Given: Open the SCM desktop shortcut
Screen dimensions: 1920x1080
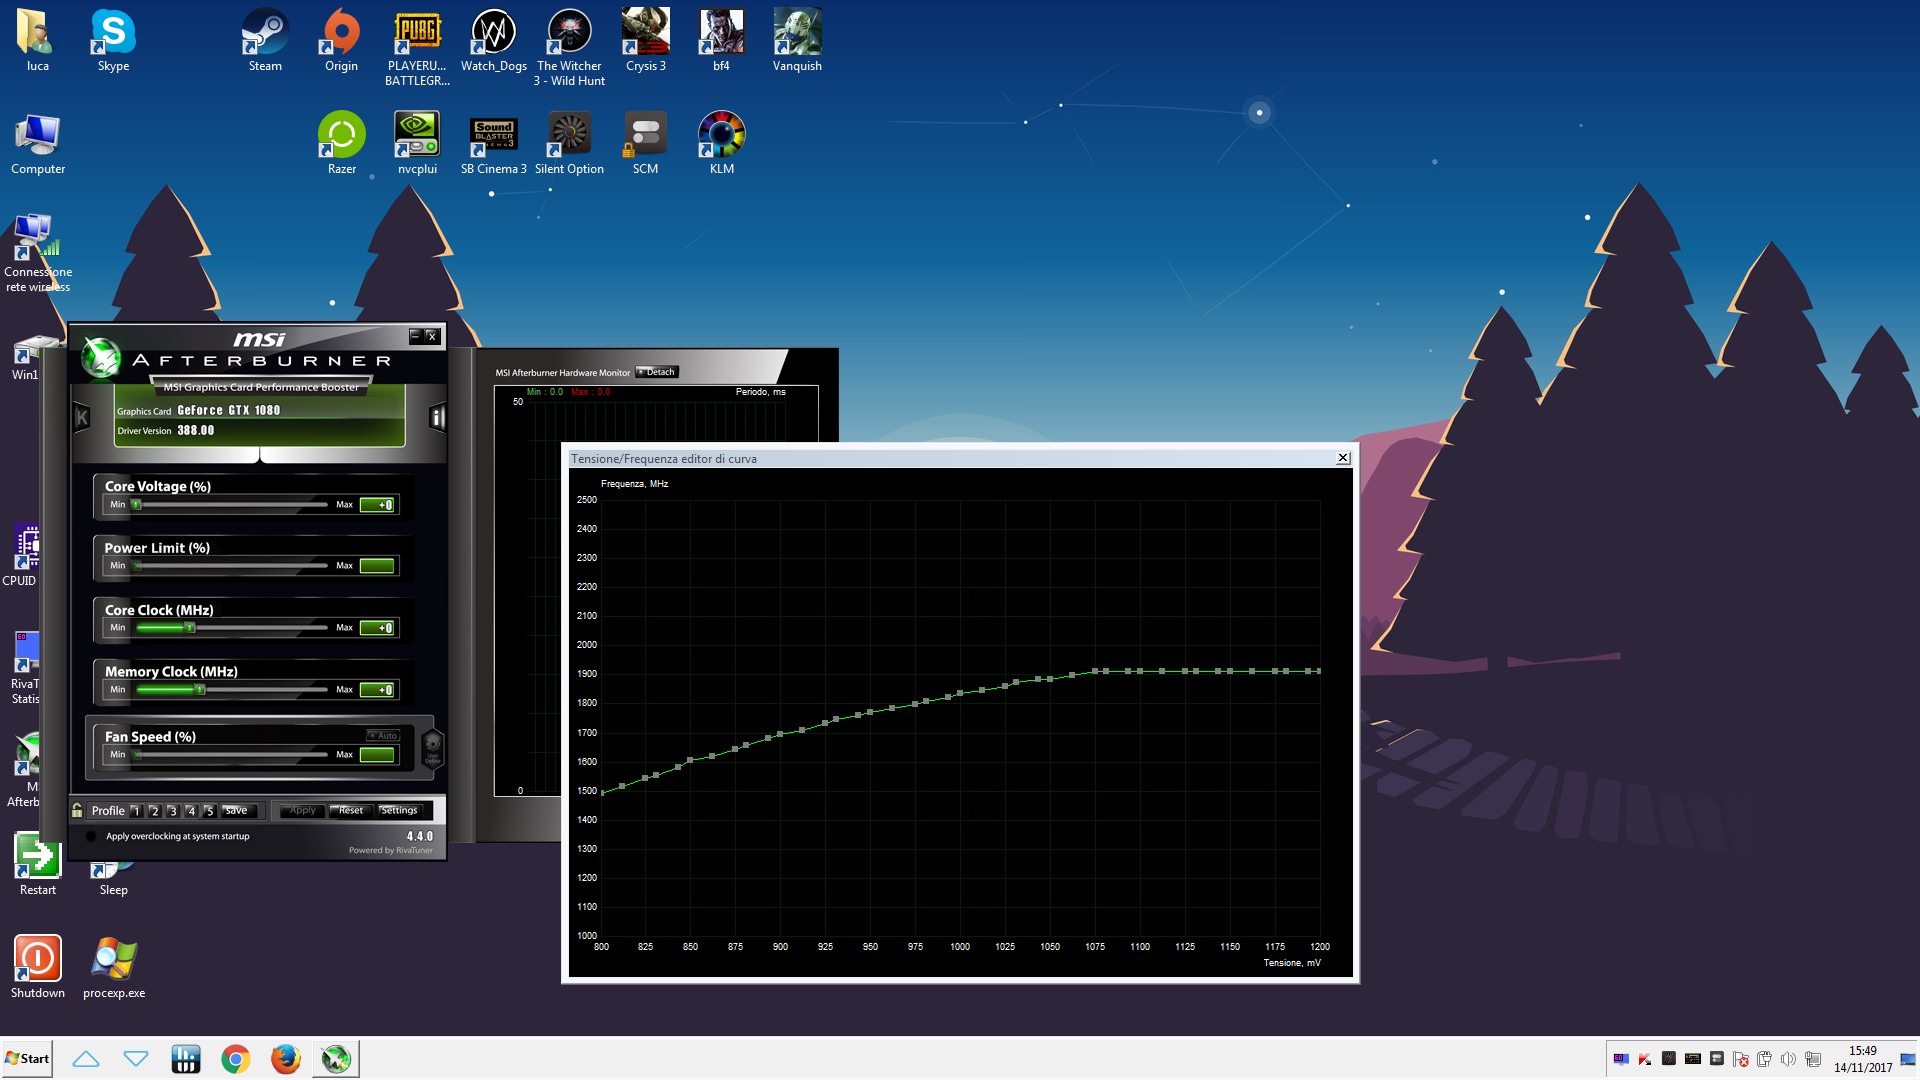Looking at the screenshot, I should click(x=645, y=144).
